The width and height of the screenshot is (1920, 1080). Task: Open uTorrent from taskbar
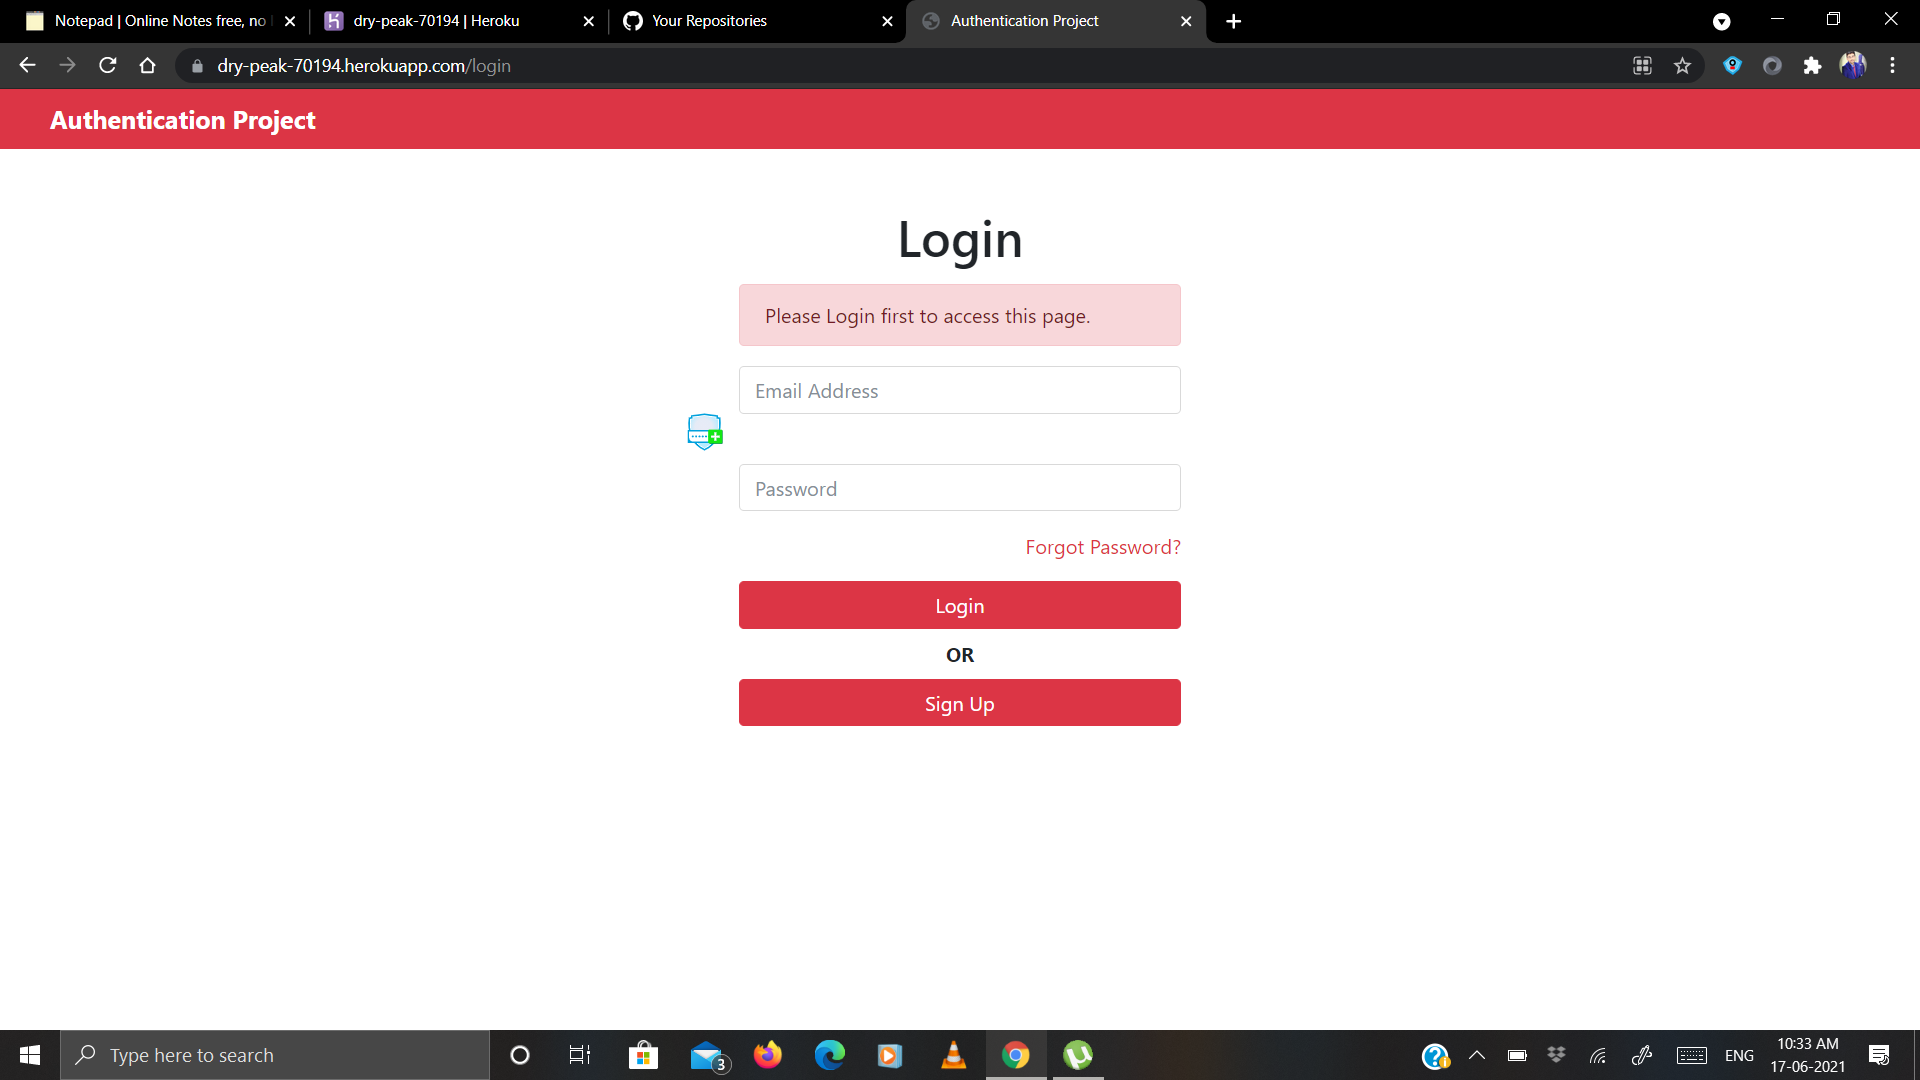[x=1078, y=1055]
